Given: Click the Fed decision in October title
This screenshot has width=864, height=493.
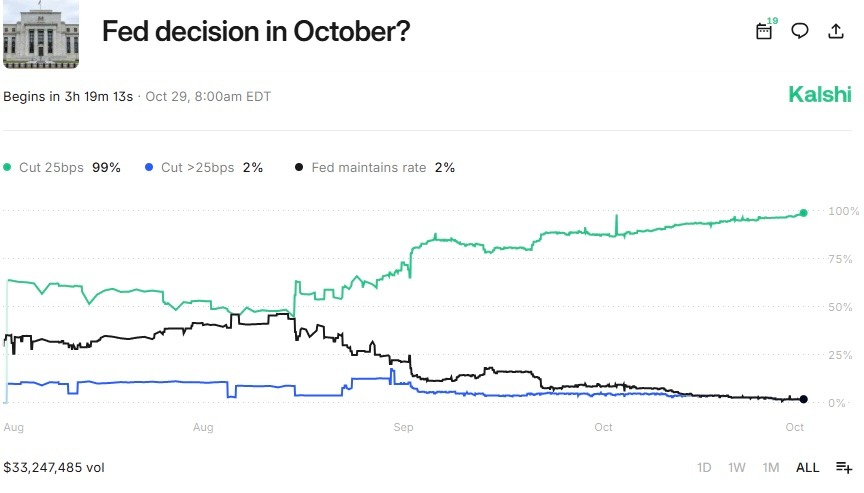Looking at the screenshot, I should pyautogui.click(x=256, y=32).
